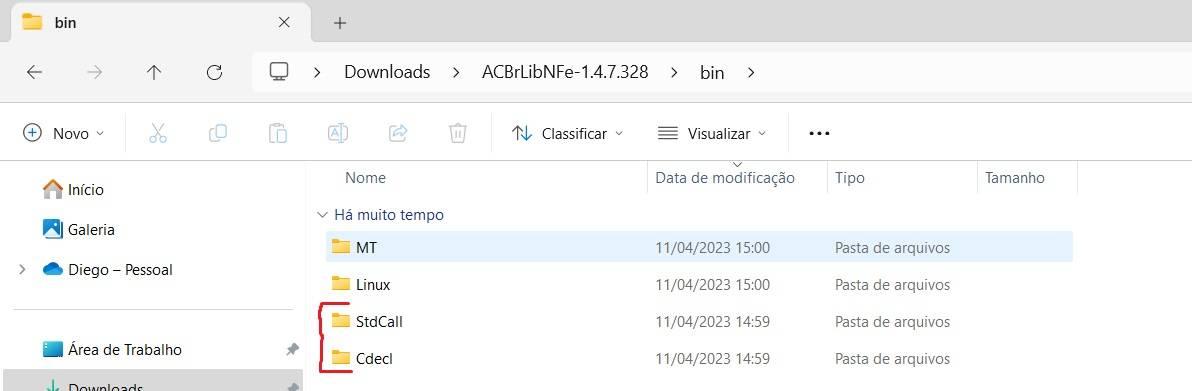Viewport: 1192px width, 391px height.
Task: Click the Share icon
Action: click(398, 133)
